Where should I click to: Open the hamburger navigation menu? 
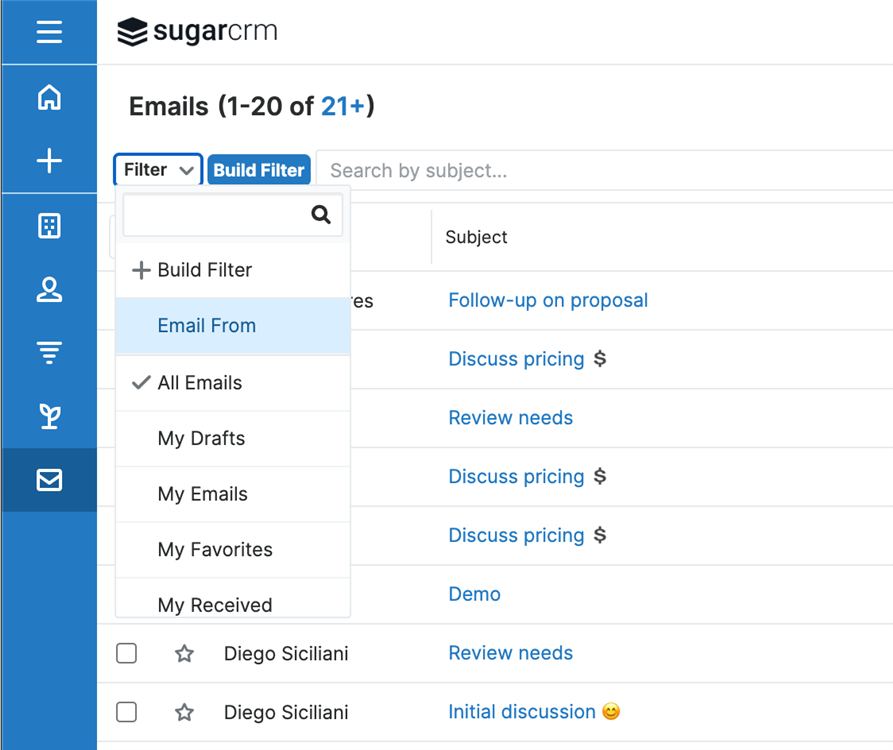tap(49, 32)
